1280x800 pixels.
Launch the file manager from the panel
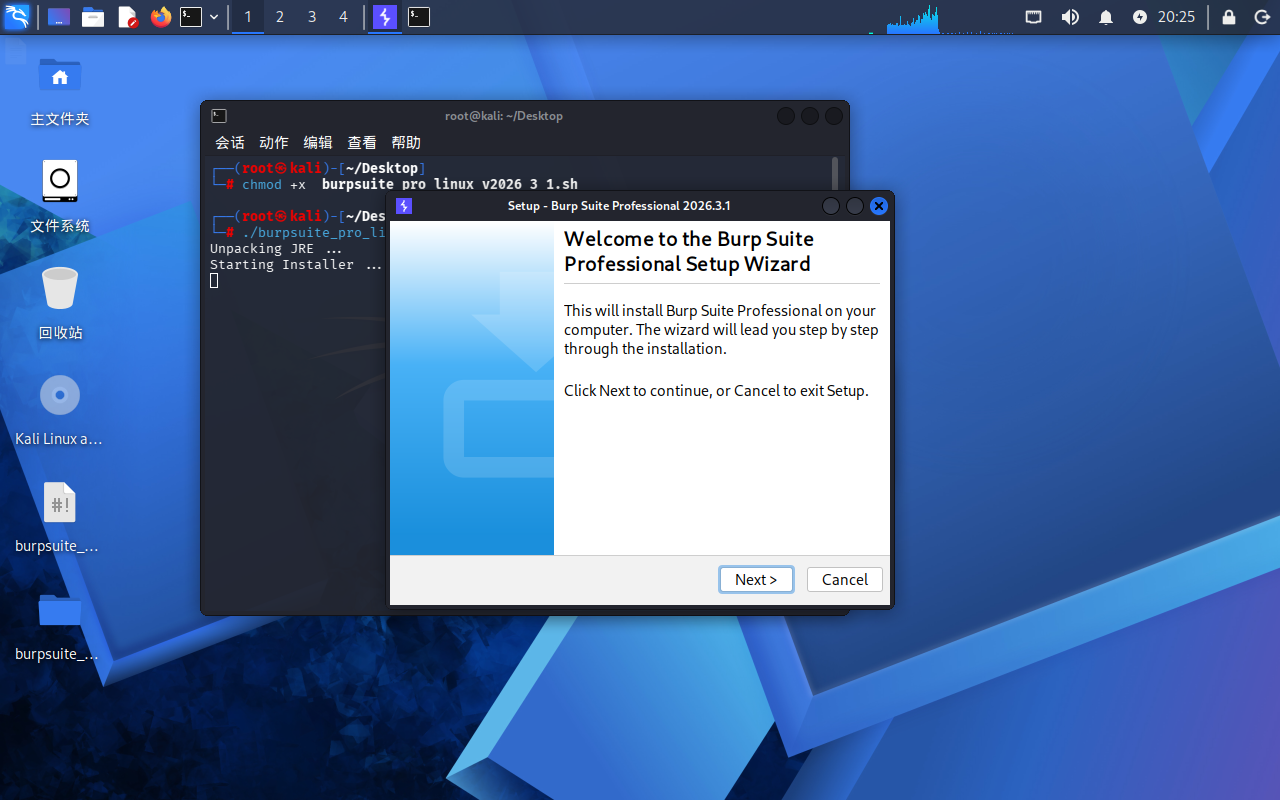pos(93,17)
